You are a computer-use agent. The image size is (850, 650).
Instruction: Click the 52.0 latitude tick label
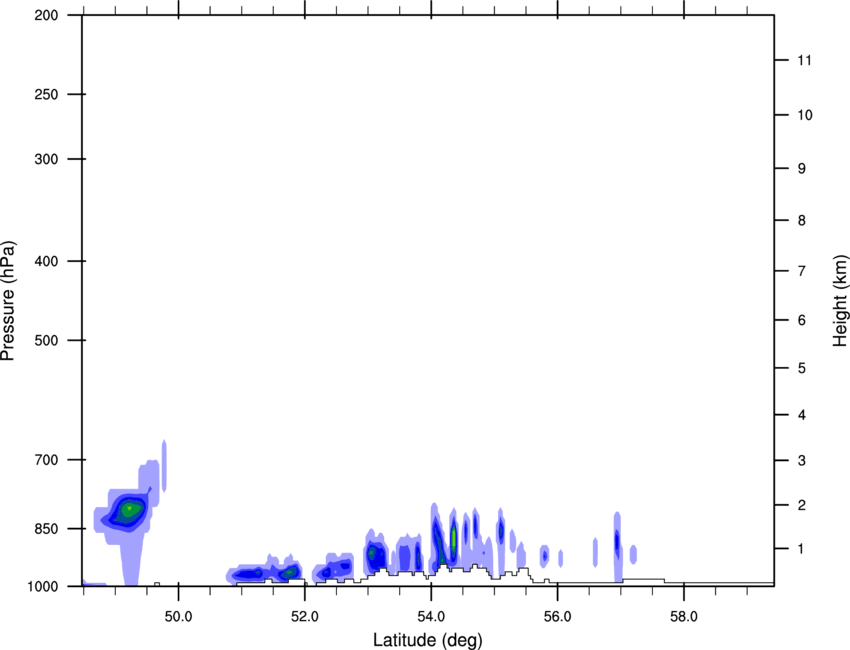[x=305, y=617]
